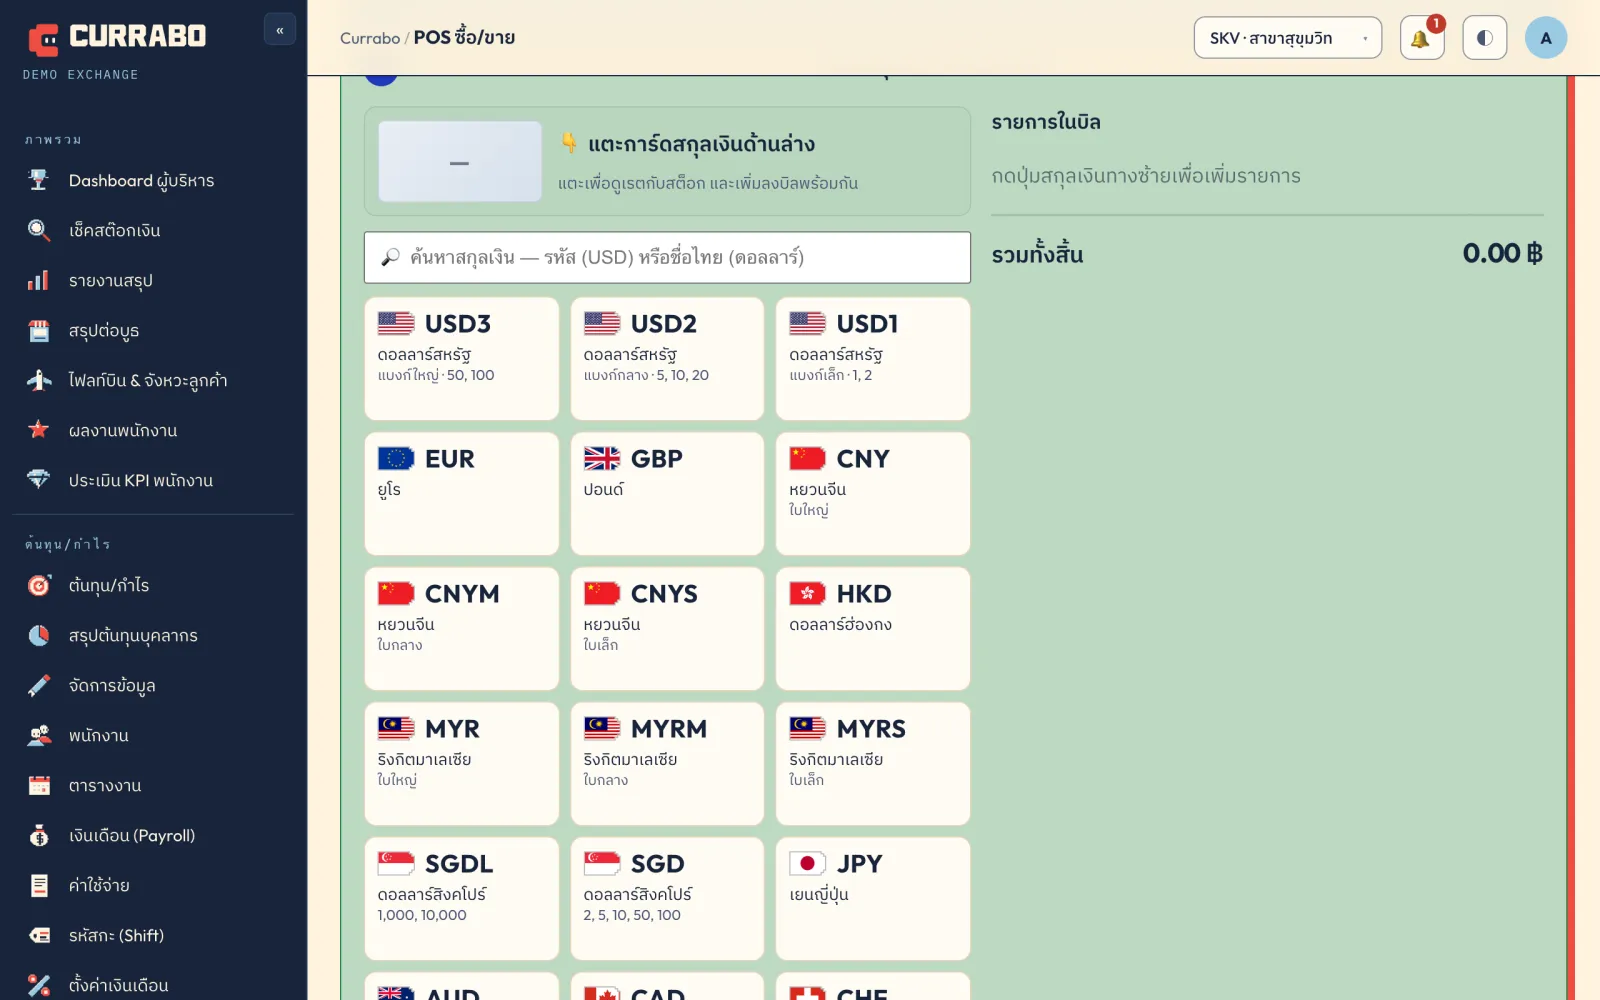Select the USD3 currency card
The image size is (1600, 1000).
pyautogui.click(x=461, y=358)
